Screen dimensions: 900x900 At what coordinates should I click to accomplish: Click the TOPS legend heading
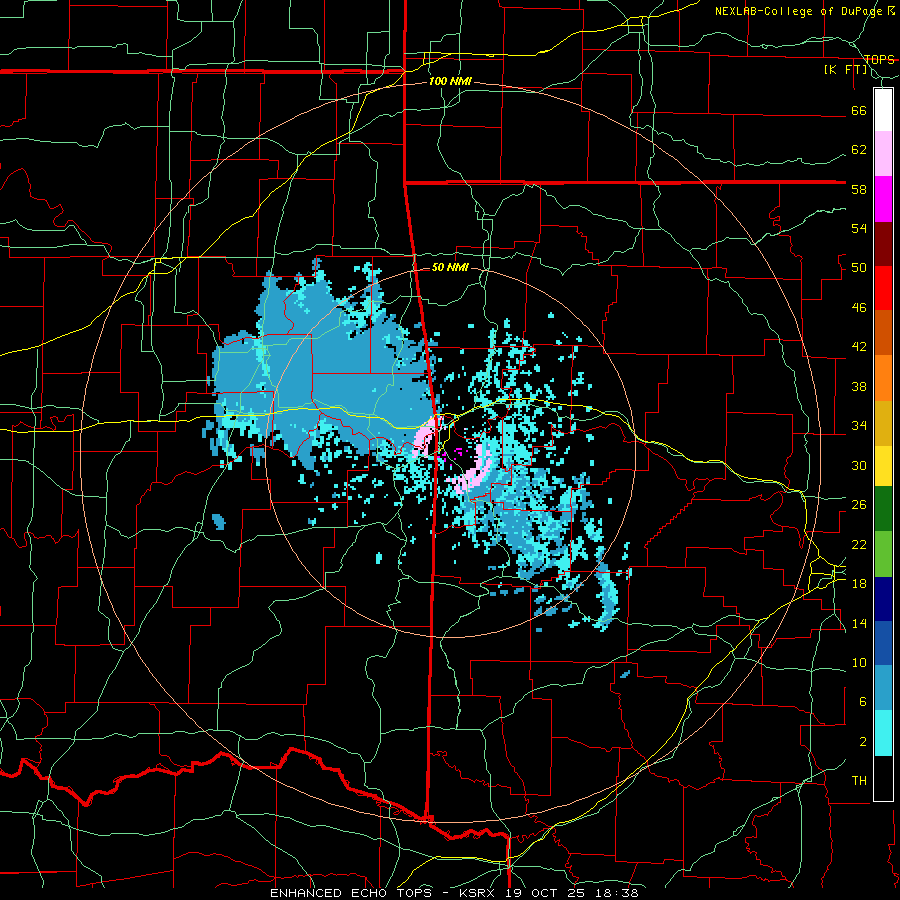[879, 59]
